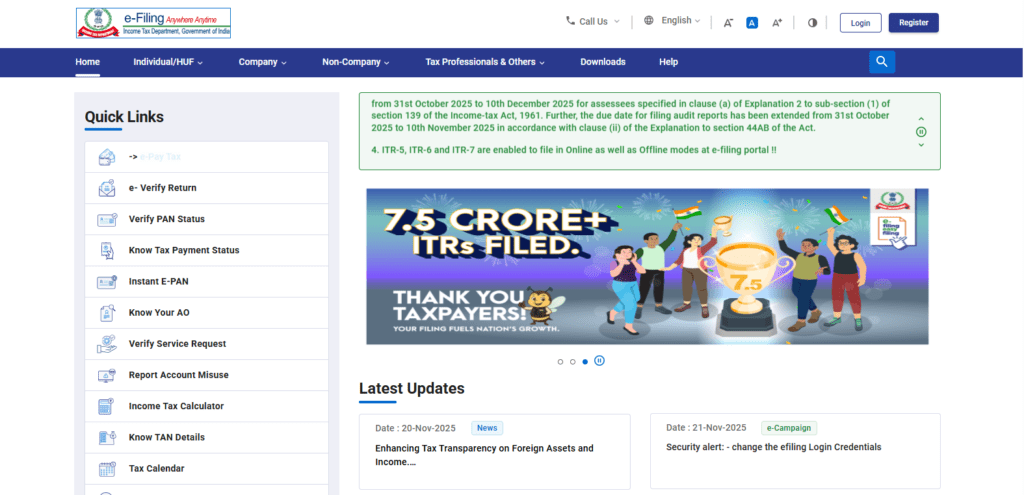Image resolution: width=1024 pixels, height=495 pixels.
Task: Click the blue search magnifier icon
Action: pos(881,62)
